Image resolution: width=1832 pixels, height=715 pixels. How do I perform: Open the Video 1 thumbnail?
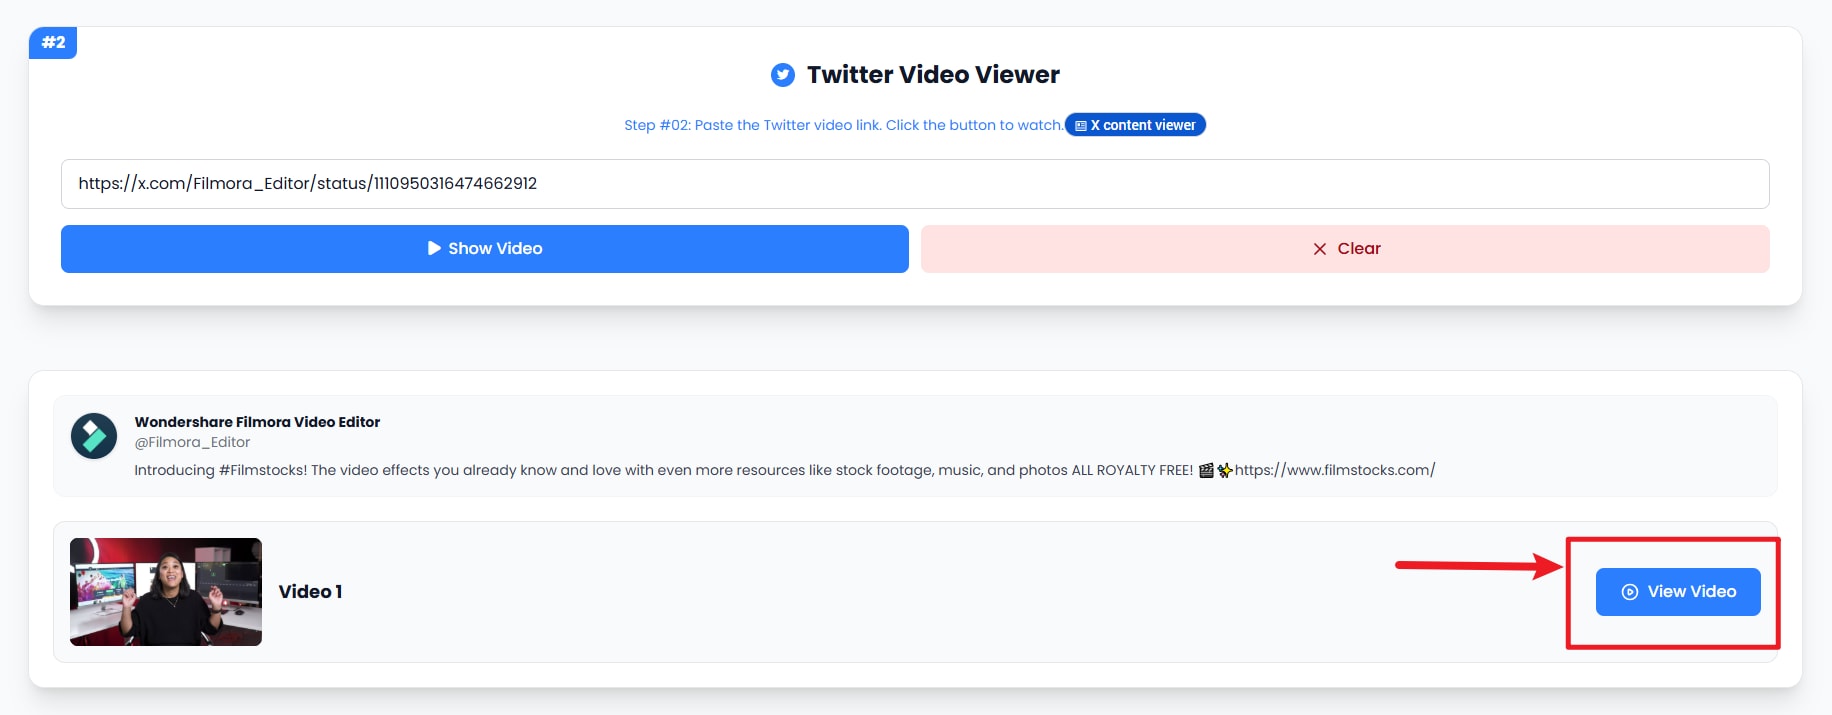point(166,592)
